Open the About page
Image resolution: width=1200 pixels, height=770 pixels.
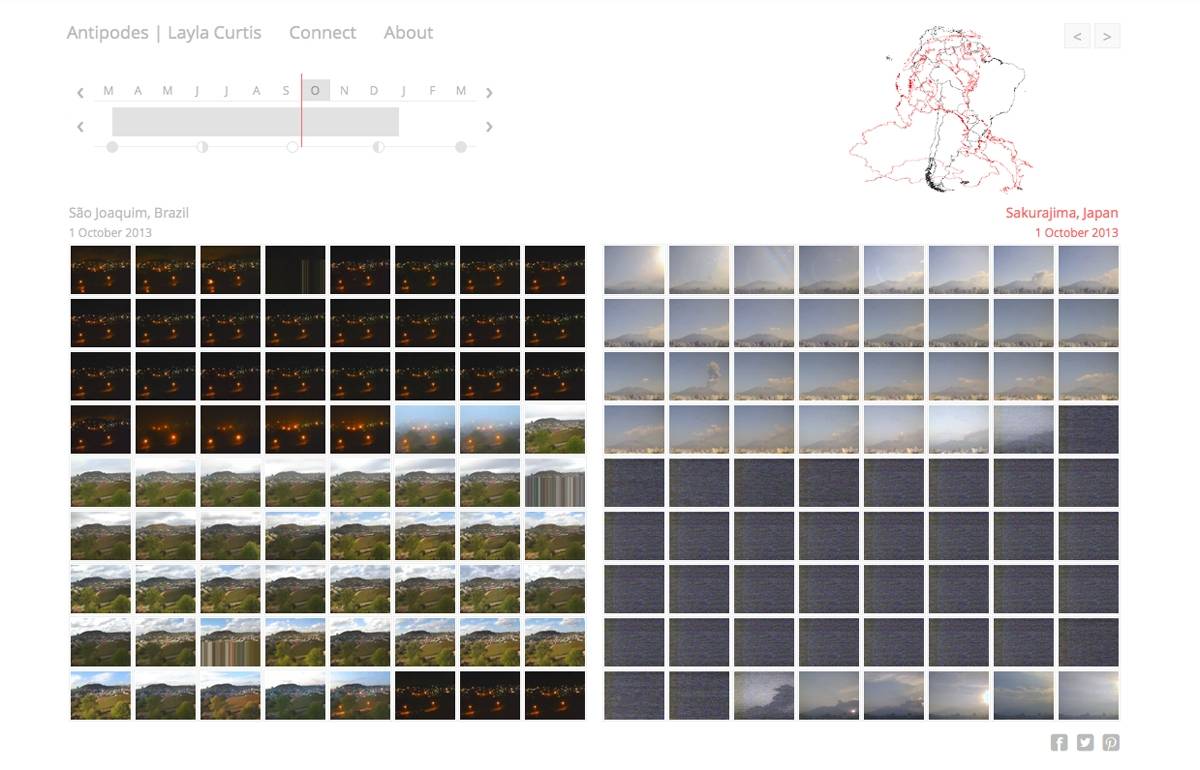point(408,33)
